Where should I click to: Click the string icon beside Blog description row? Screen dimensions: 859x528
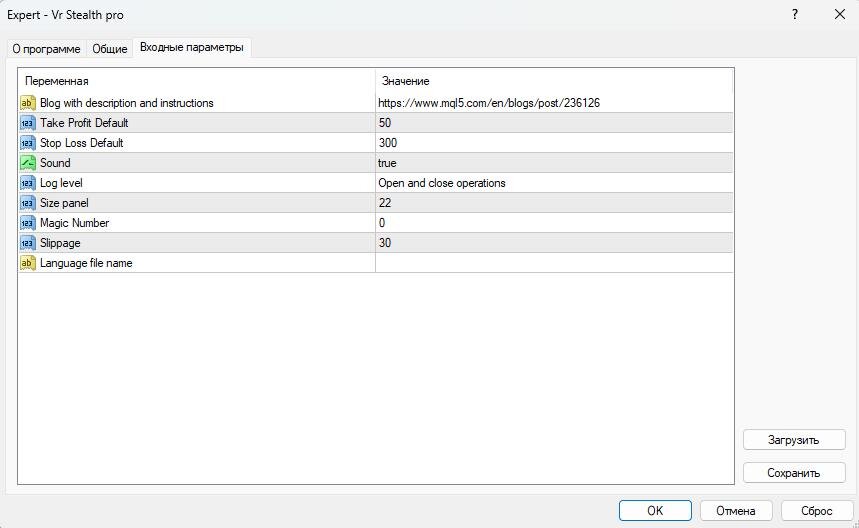tap(27, 103)
